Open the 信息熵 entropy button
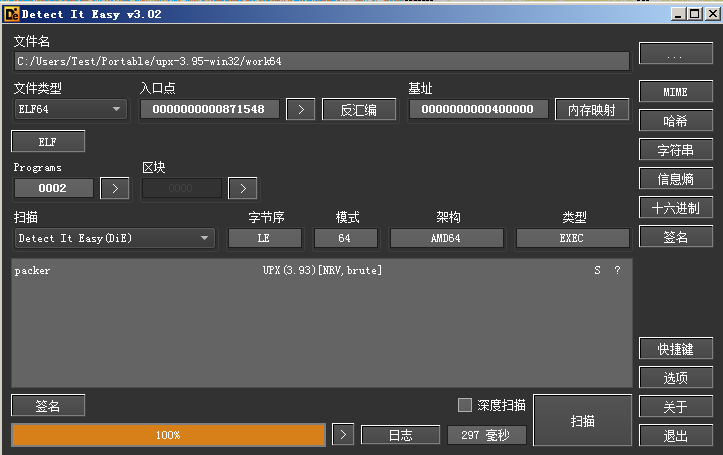Viewport: 723px width, 455px height. click(676, 179)
